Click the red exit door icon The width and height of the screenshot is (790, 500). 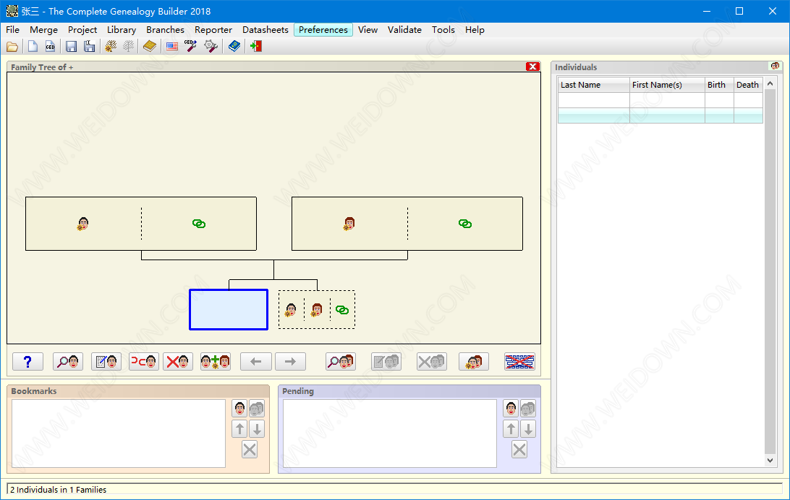coord(256,46)
